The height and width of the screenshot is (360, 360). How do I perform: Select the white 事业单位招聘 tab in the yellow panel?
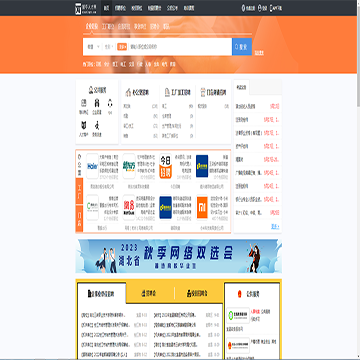coord(102,293)
